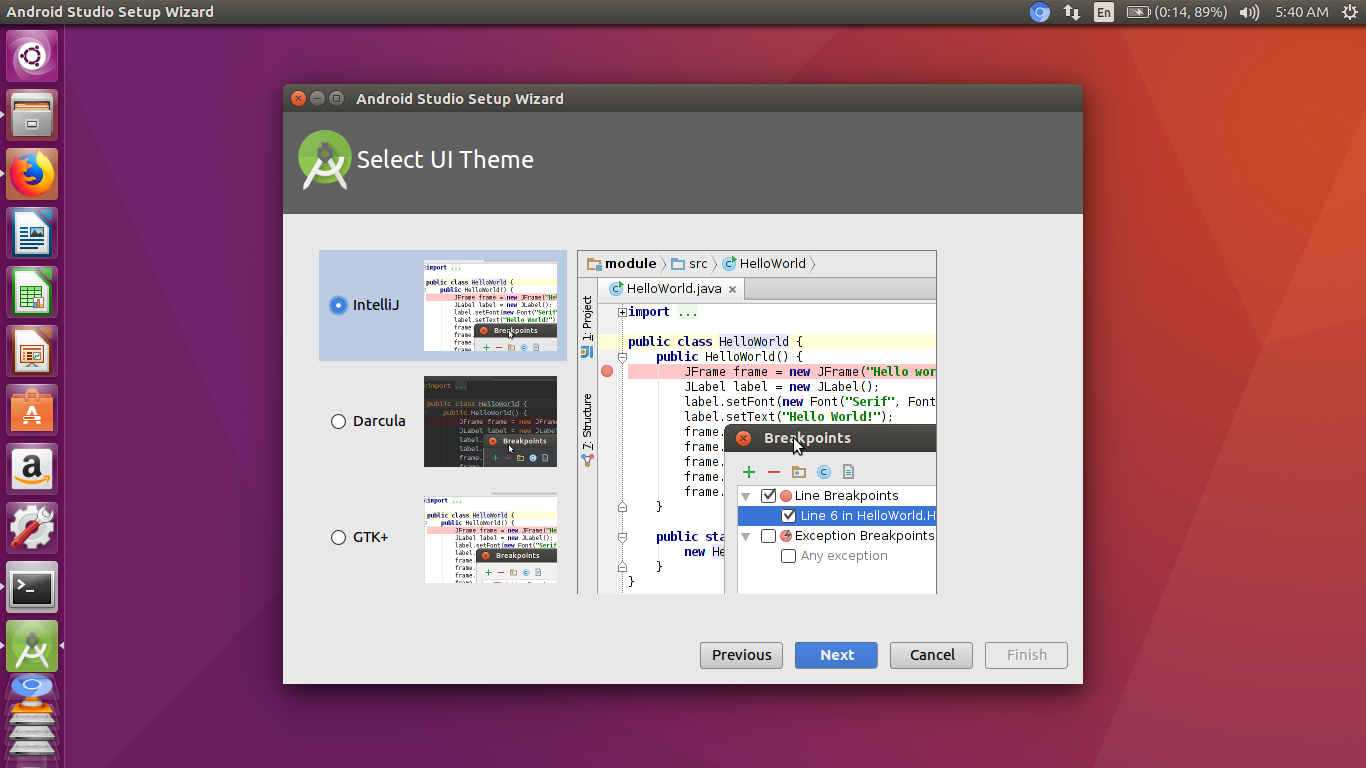1366x768 pixels.
Task: Click the IntelliJ theme thumbnail preview
Action: click(490, 306)
